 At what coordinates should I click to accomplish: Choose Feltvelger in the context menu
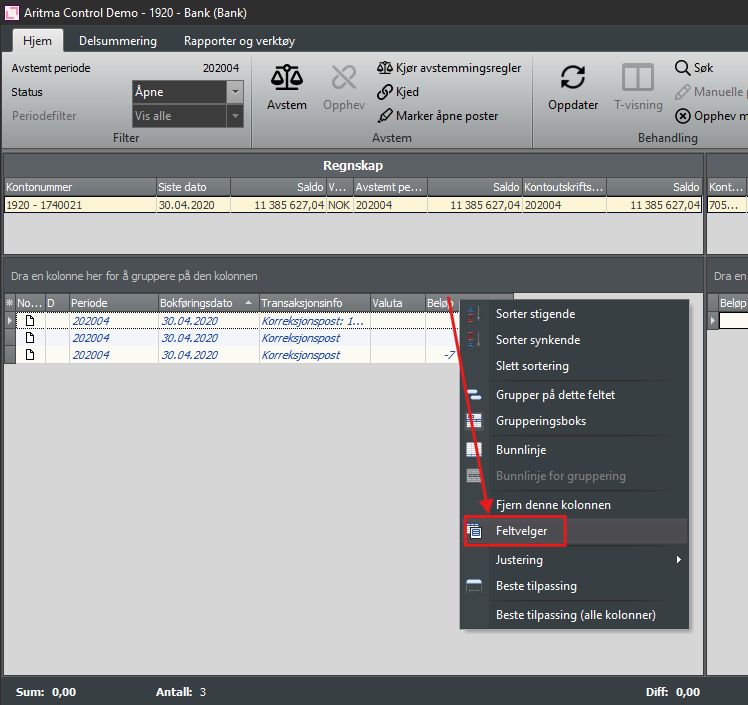coord(521,531)
